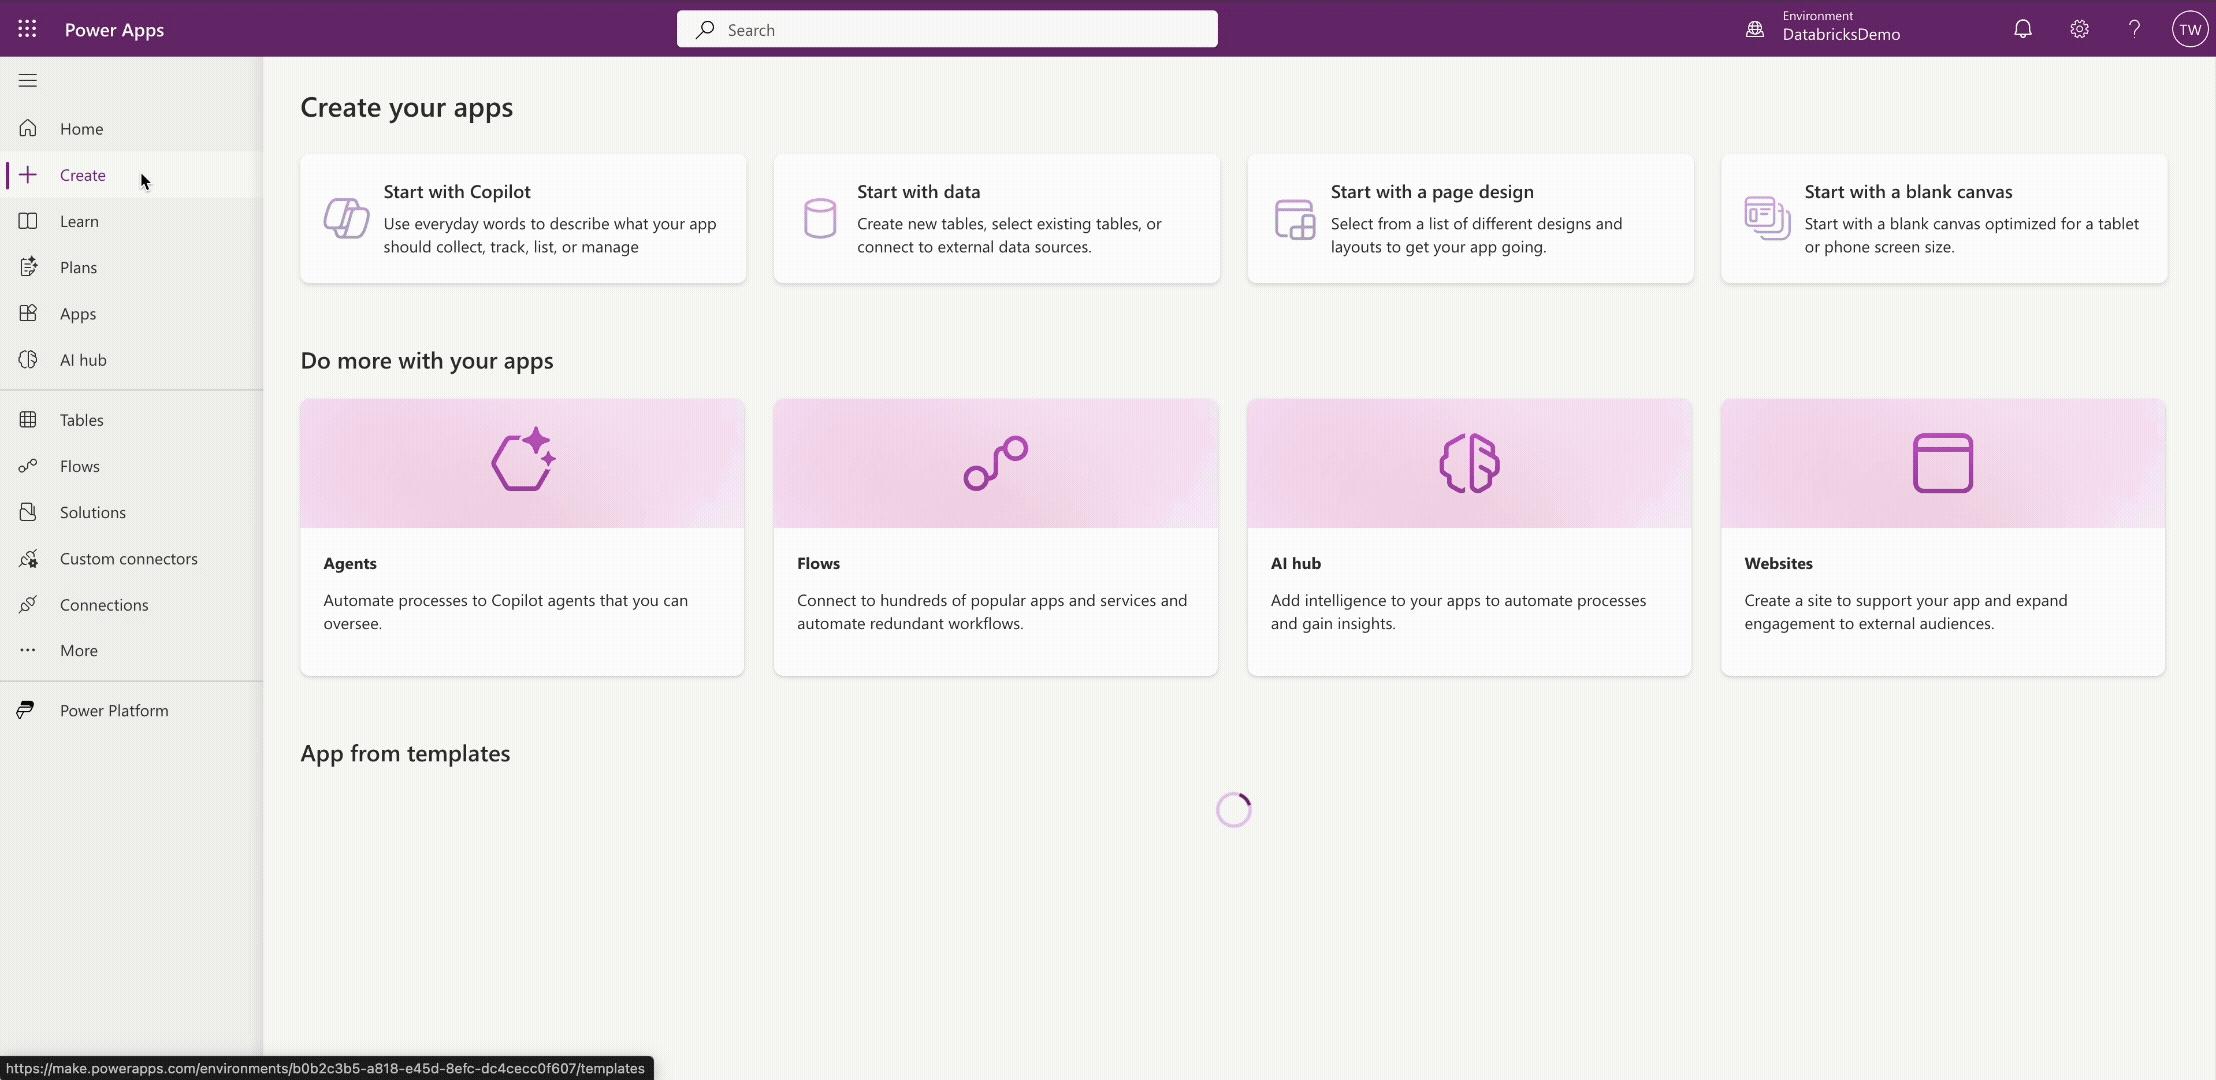Select the Start with data card

coord(996,219)
